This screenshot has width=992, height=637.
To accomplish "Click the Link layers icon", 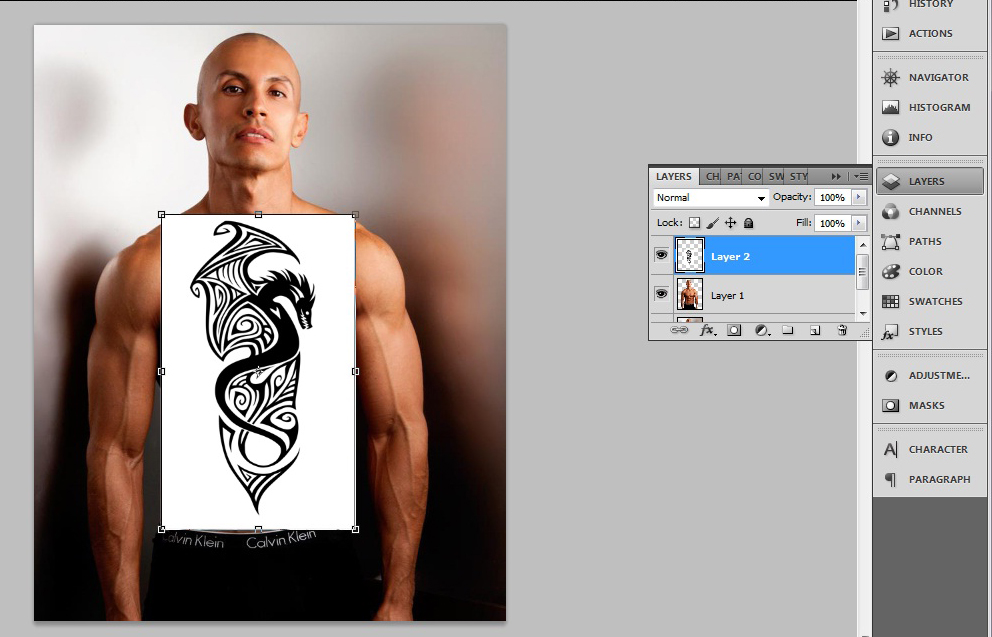I will coord(679,330).
